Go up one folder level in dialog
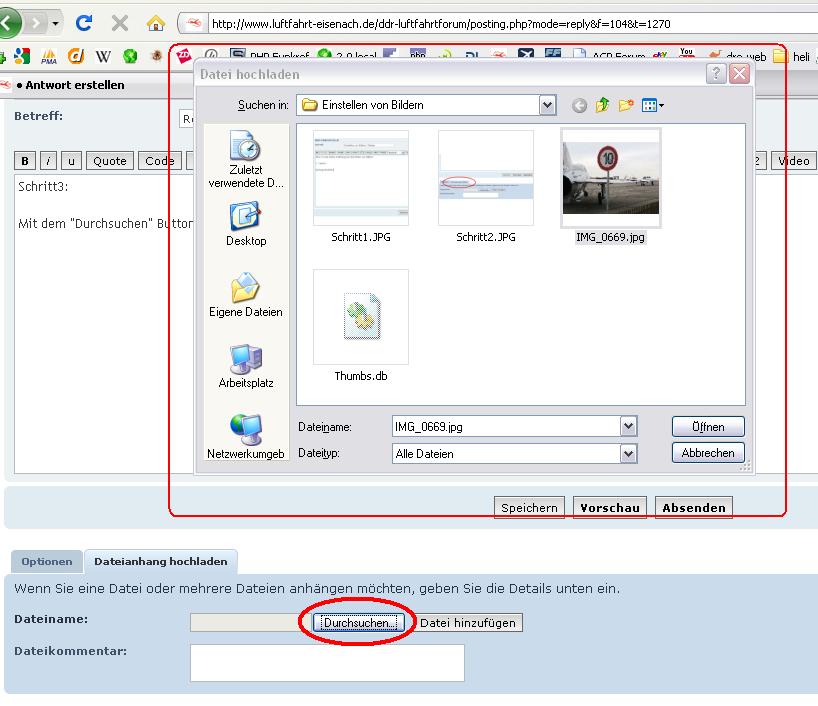This screenshot has height=706, width=818. click(603, 105)
